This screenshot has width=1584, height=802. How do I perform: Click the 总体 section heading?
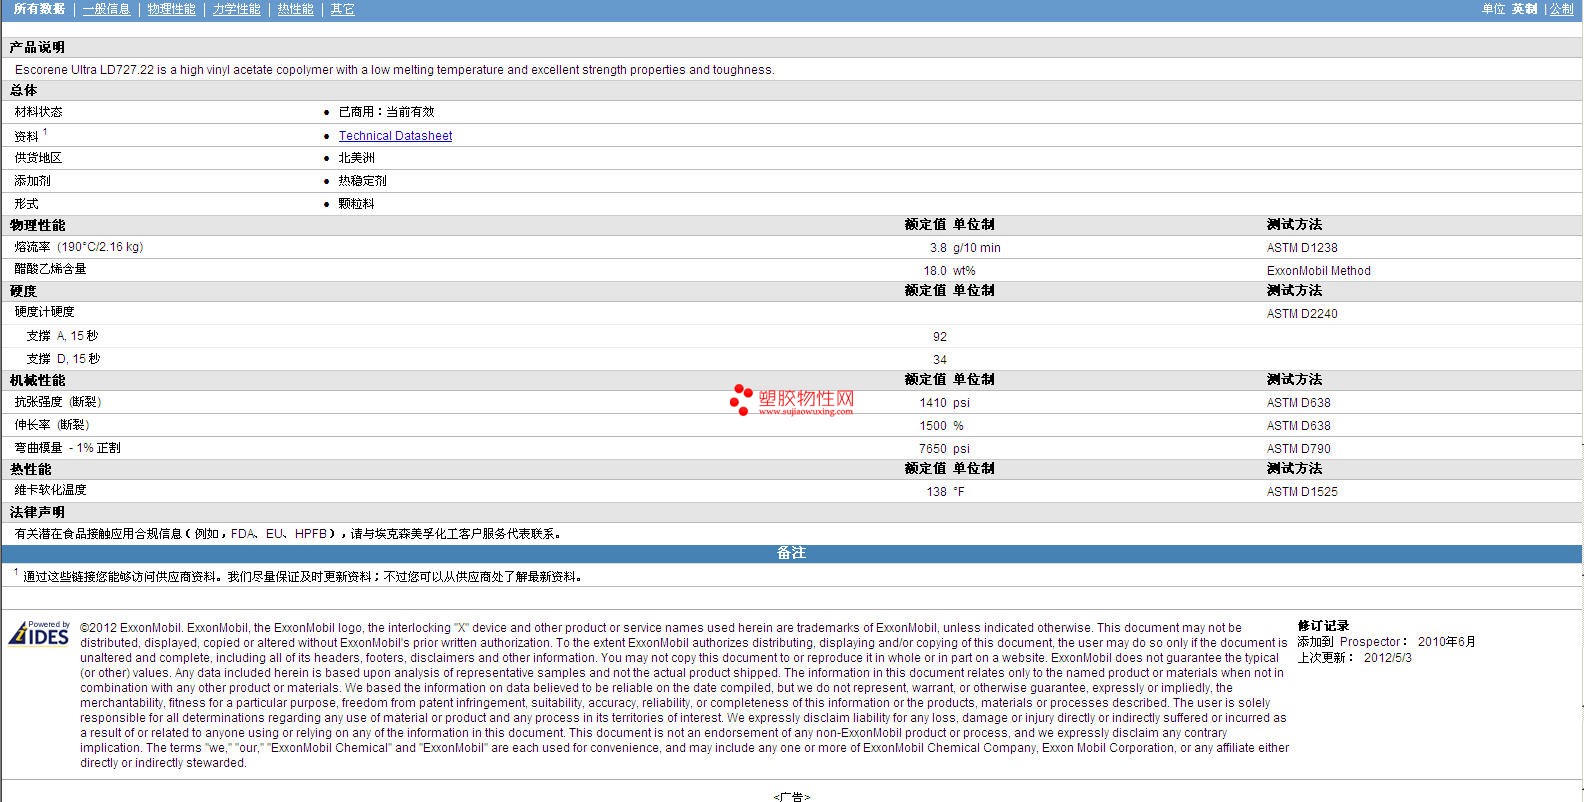[23, 90]
